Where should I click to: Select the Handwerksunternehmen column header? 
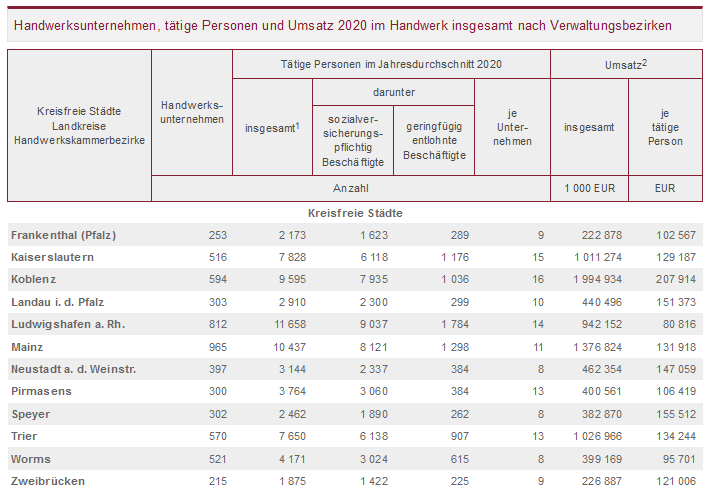[x=191, y=112]
